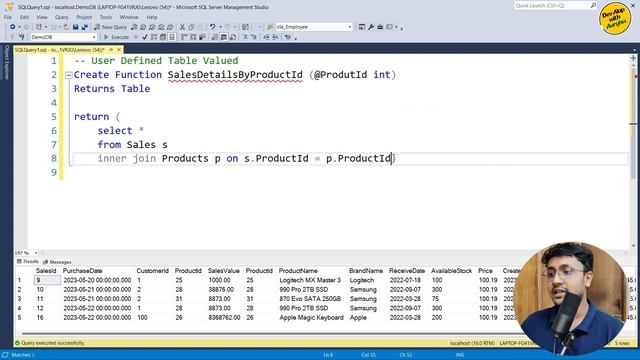This screenshot has width=640, height=360.
Task: Click the Toolbox icon in toolbar
Action: tap(380, 27)
